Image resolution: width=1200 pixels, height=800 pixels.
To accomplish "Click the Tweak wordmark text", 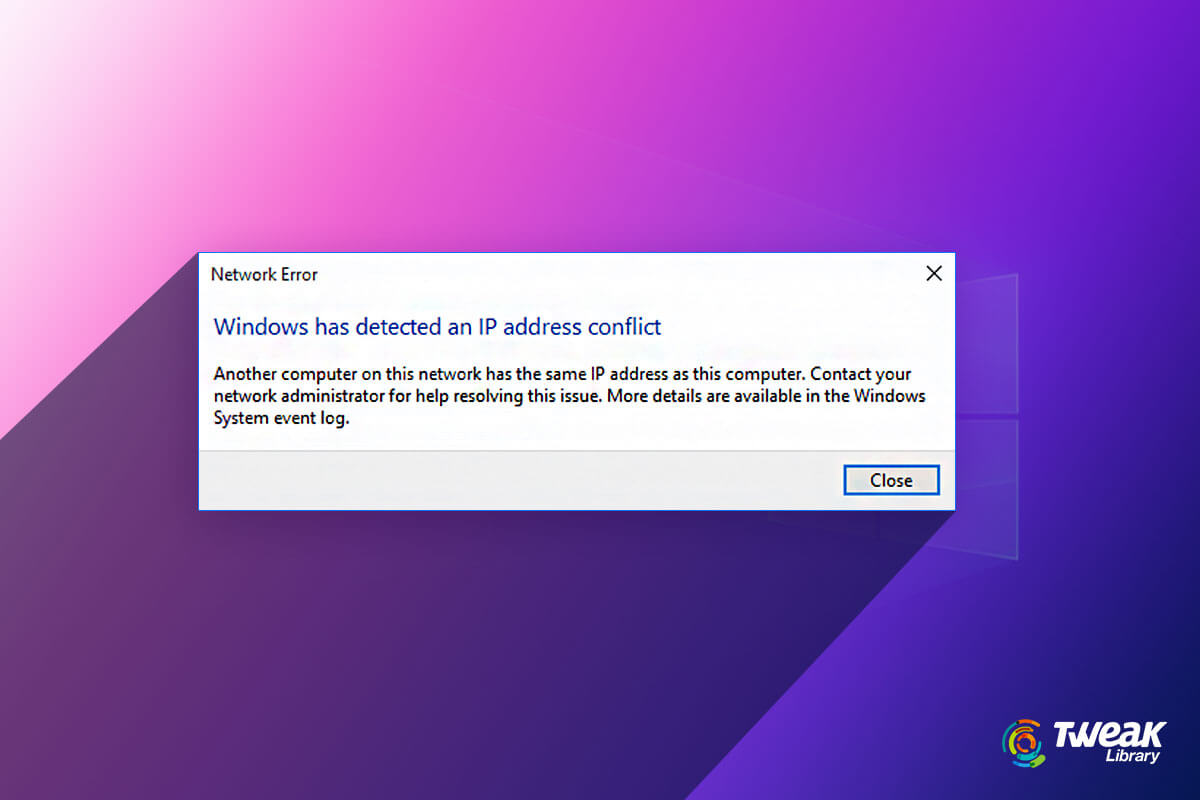I will [x=1108, y=734].
